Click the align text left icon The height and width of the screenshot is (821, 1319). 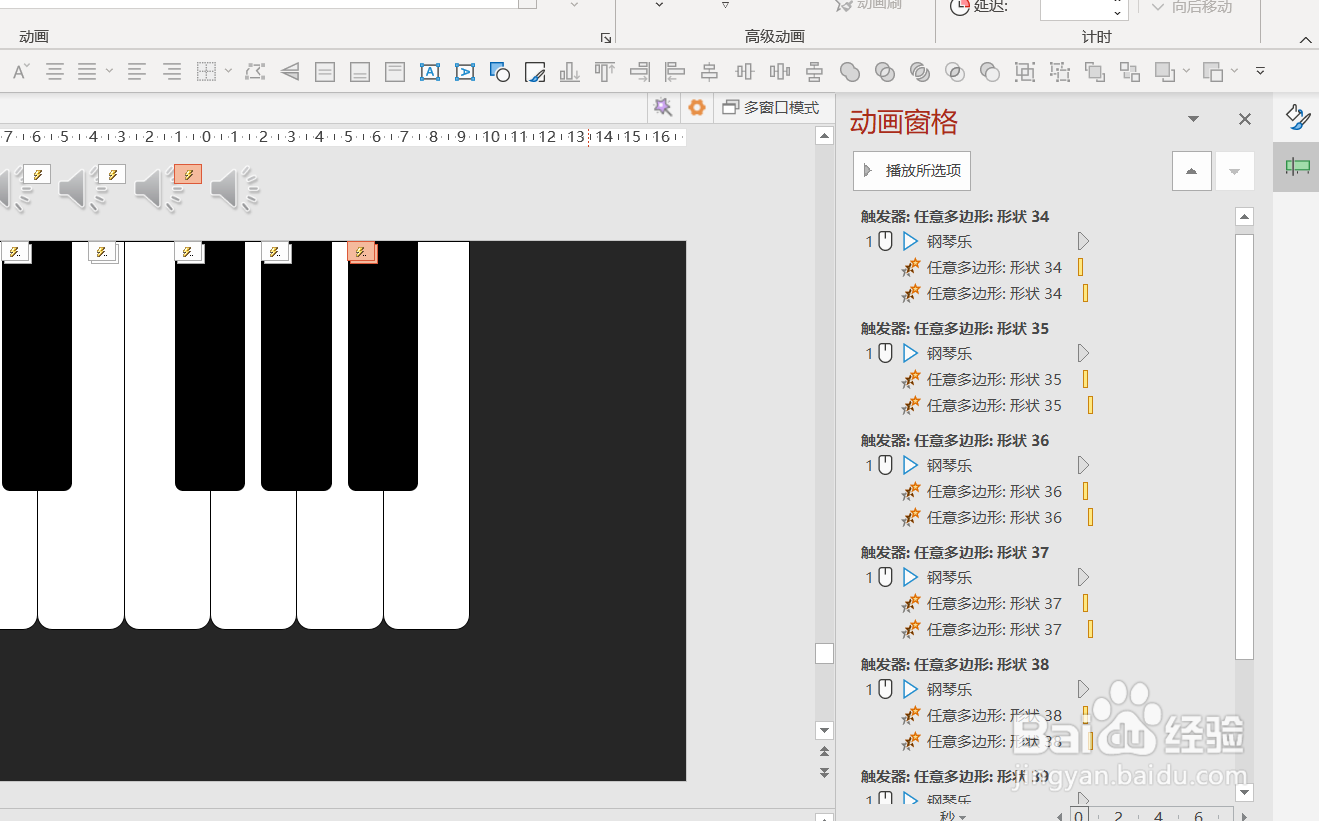136,72
